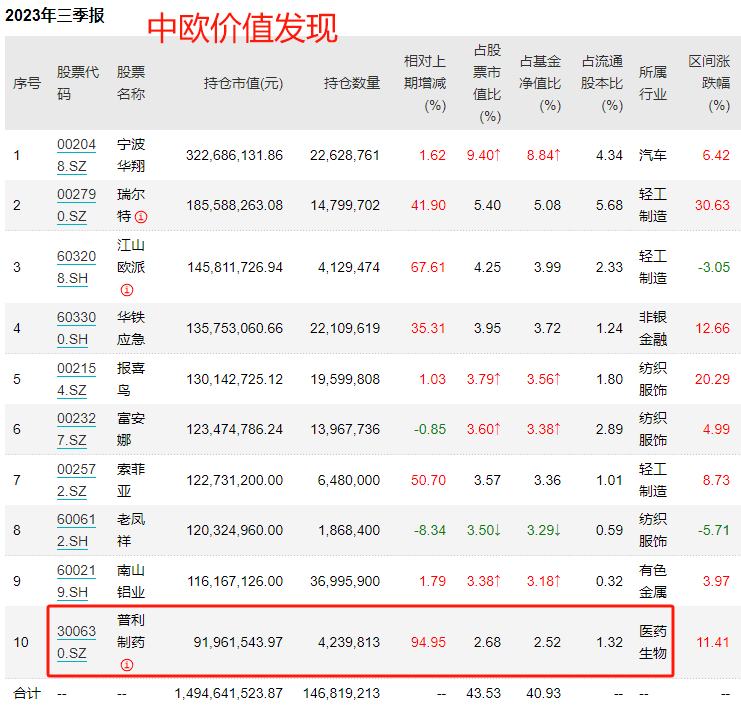Click holding value 185,588,263.08
Viewport: 741px width, 707px height.
coord(234,205)
